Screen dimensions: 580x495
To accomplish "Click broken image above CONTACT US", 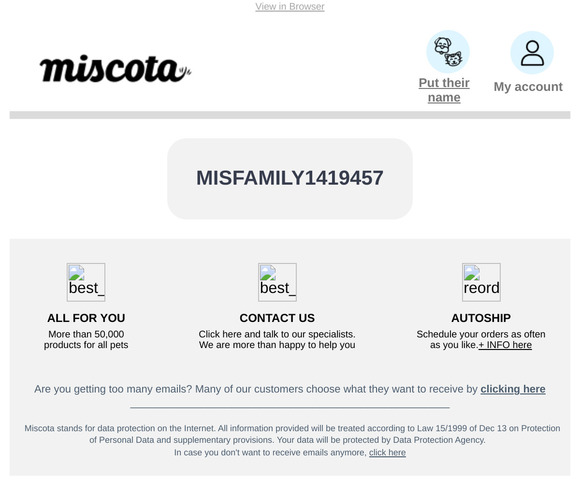I will coord(277,282).
